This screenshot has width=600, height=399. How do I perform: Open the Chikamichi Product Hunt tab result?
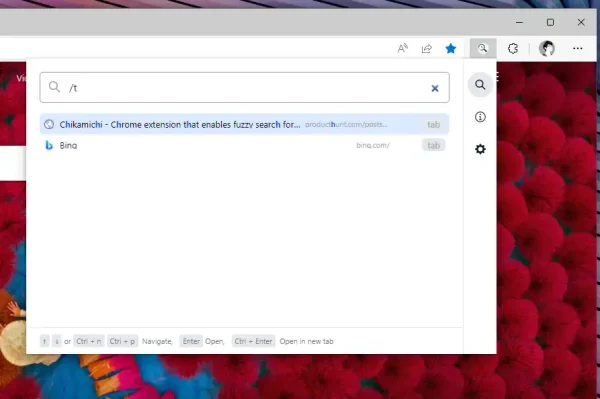(x=244, y=124)
